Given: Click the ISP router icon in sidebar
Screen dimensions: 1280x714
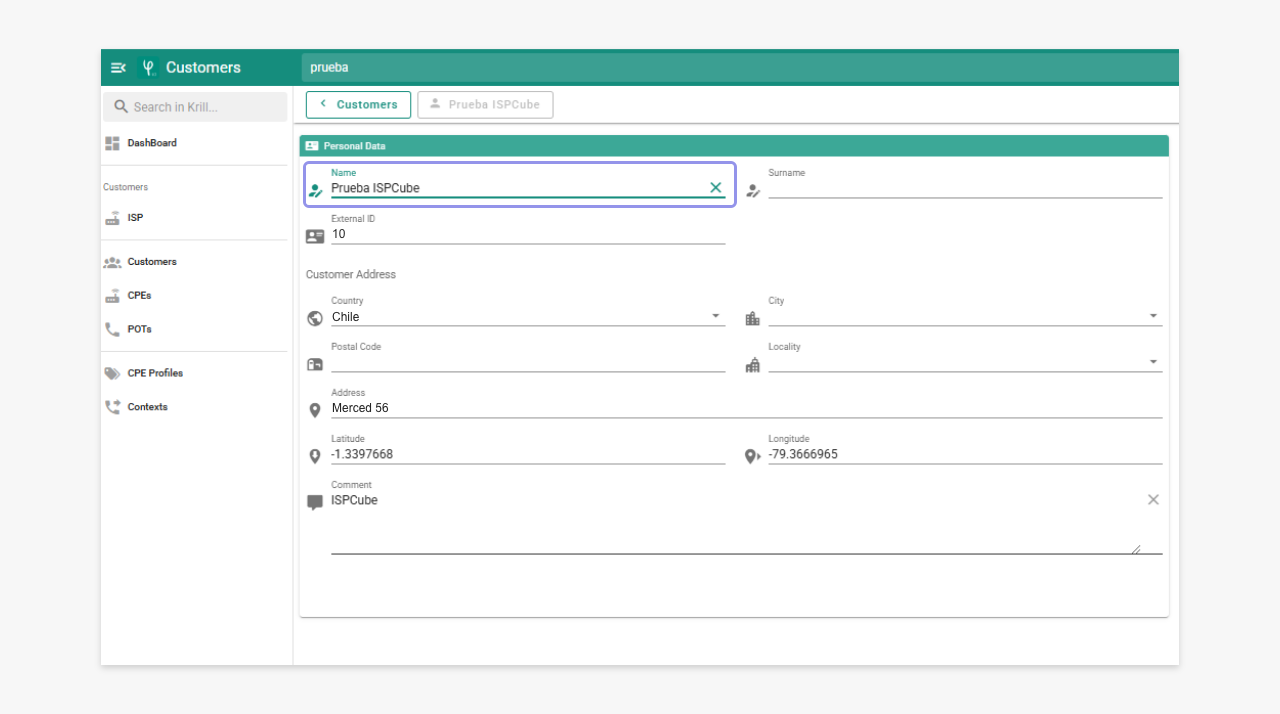Looking at the screenshot, I should [112, 217].
